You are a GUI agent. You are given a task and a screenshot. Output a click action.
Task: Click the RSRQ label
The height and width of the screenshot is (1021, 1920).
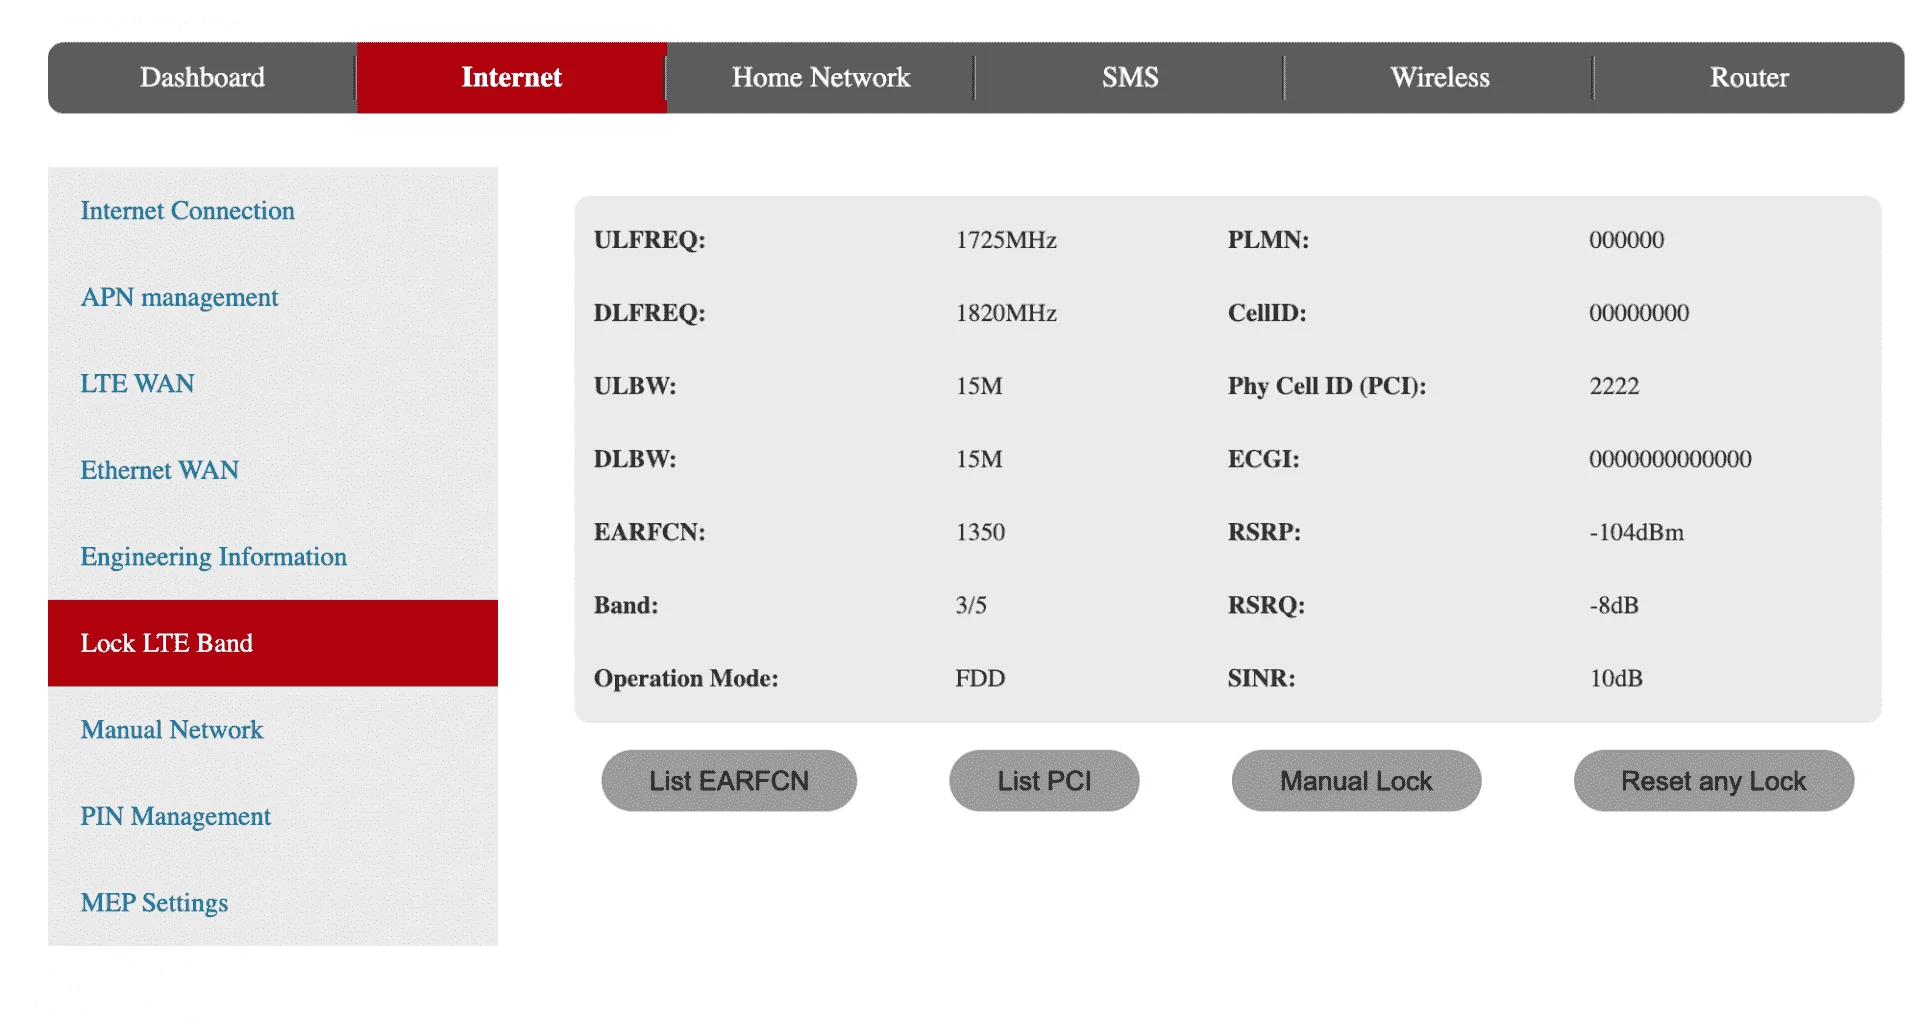point(1266,605)
